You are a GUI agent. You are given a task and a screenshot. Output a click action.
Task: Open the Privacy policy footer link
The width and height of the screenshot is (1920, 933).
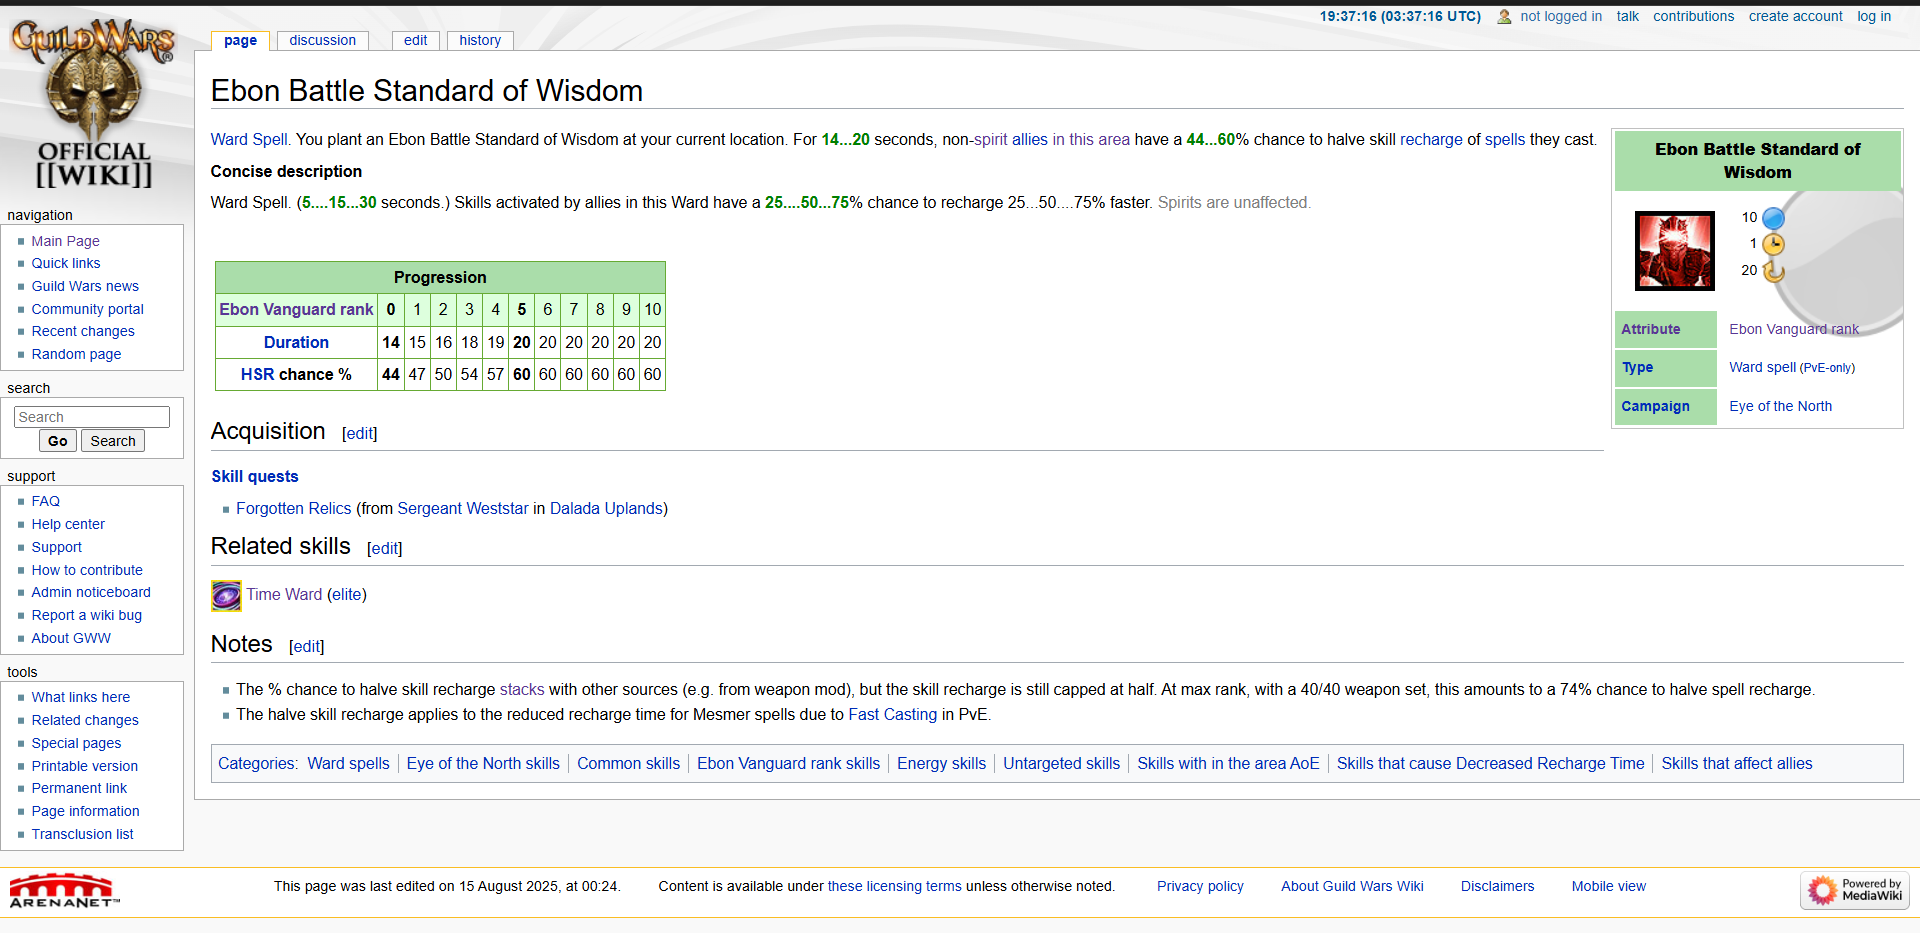(x=1200, y=886)
